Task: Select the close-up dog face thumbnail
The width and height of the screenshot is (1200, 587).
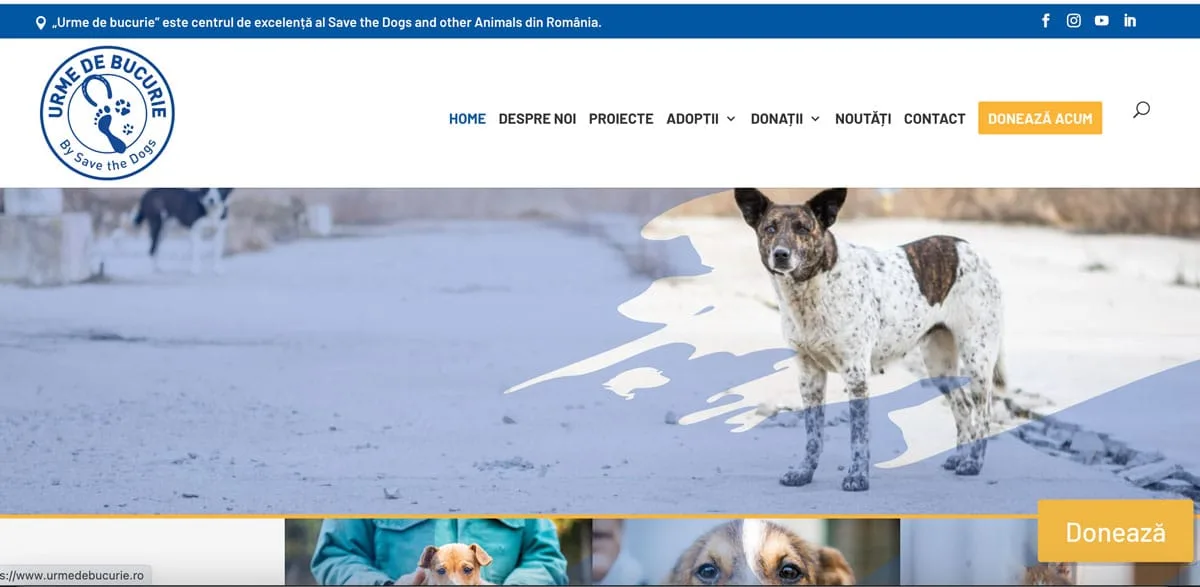Action: [746, 551]
